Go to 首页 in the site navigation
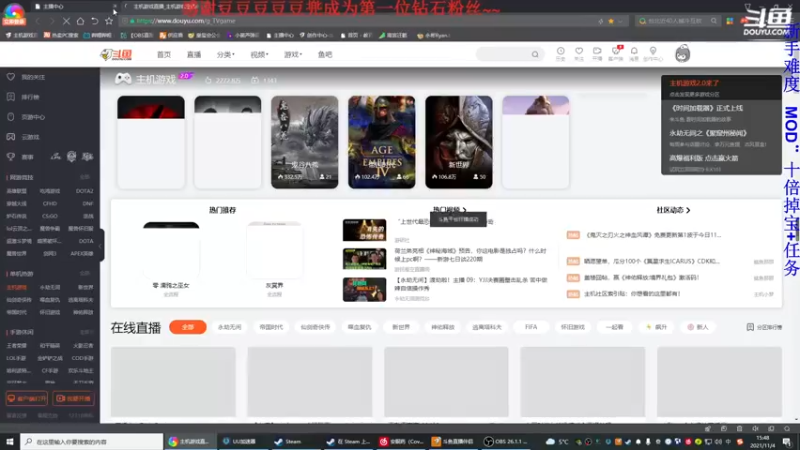 (164, 55)
